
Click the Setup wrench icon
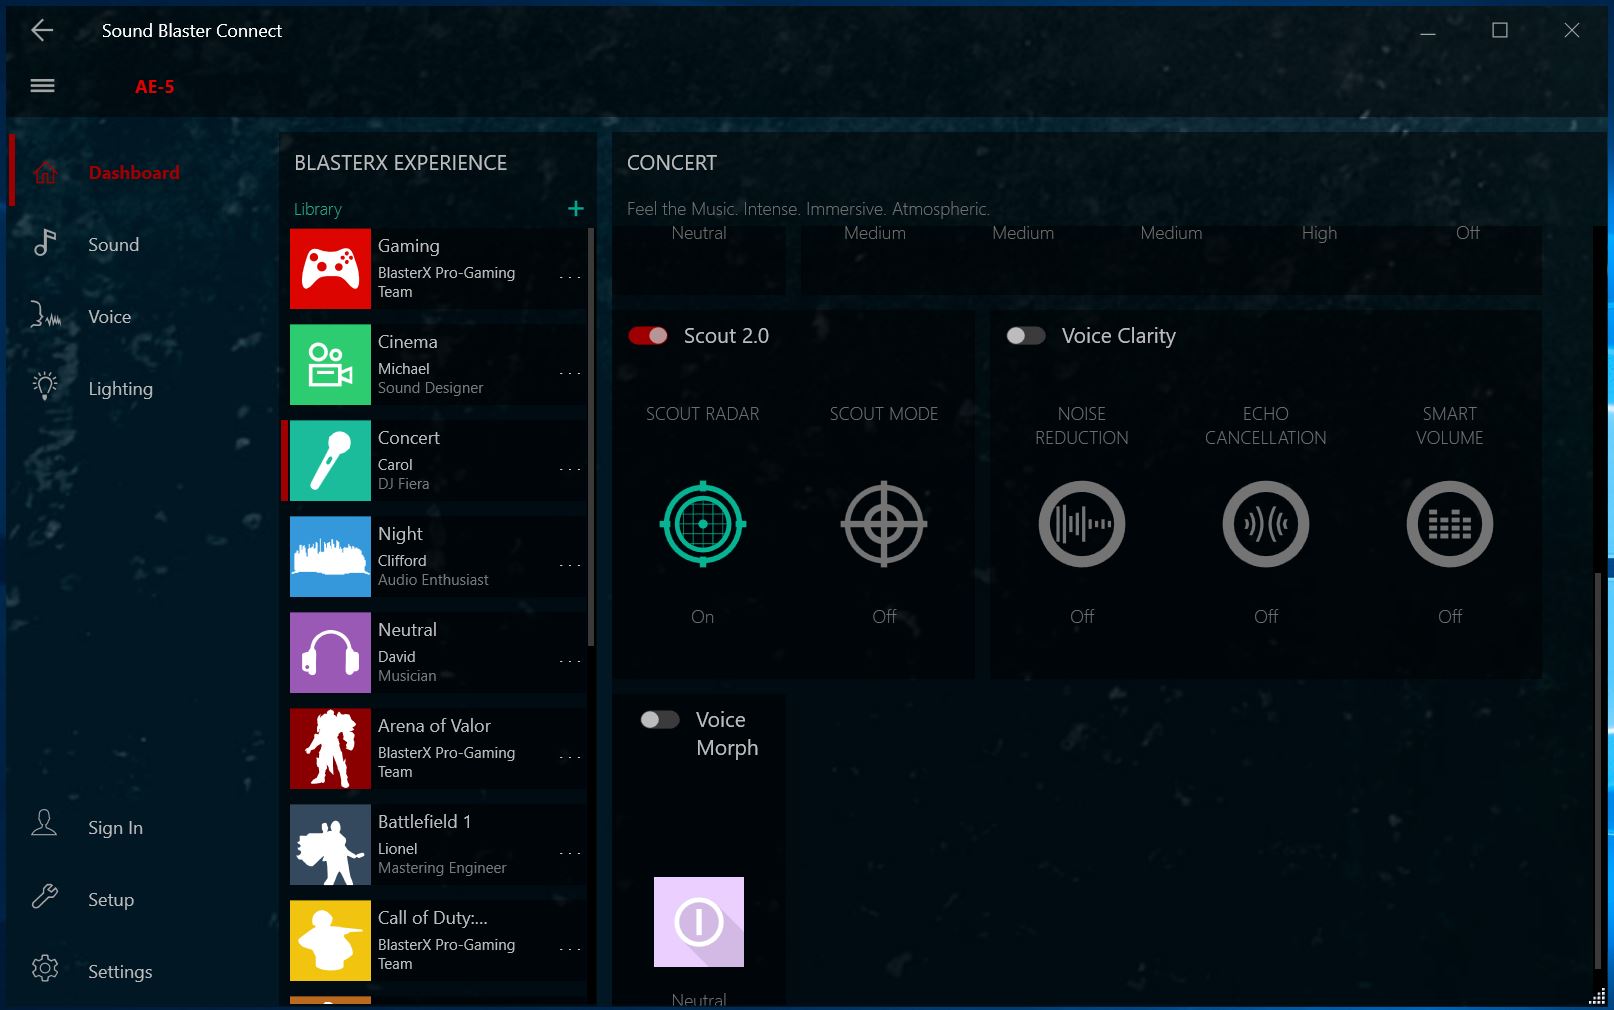pos(45,898)
